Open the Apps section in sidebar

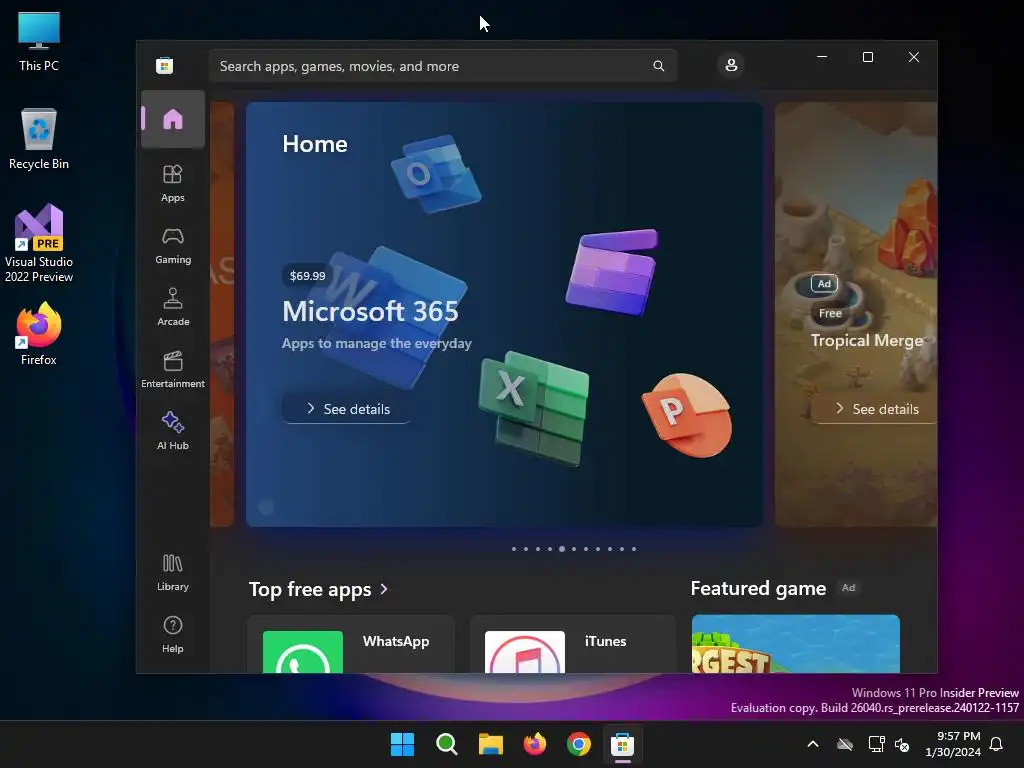172,184
